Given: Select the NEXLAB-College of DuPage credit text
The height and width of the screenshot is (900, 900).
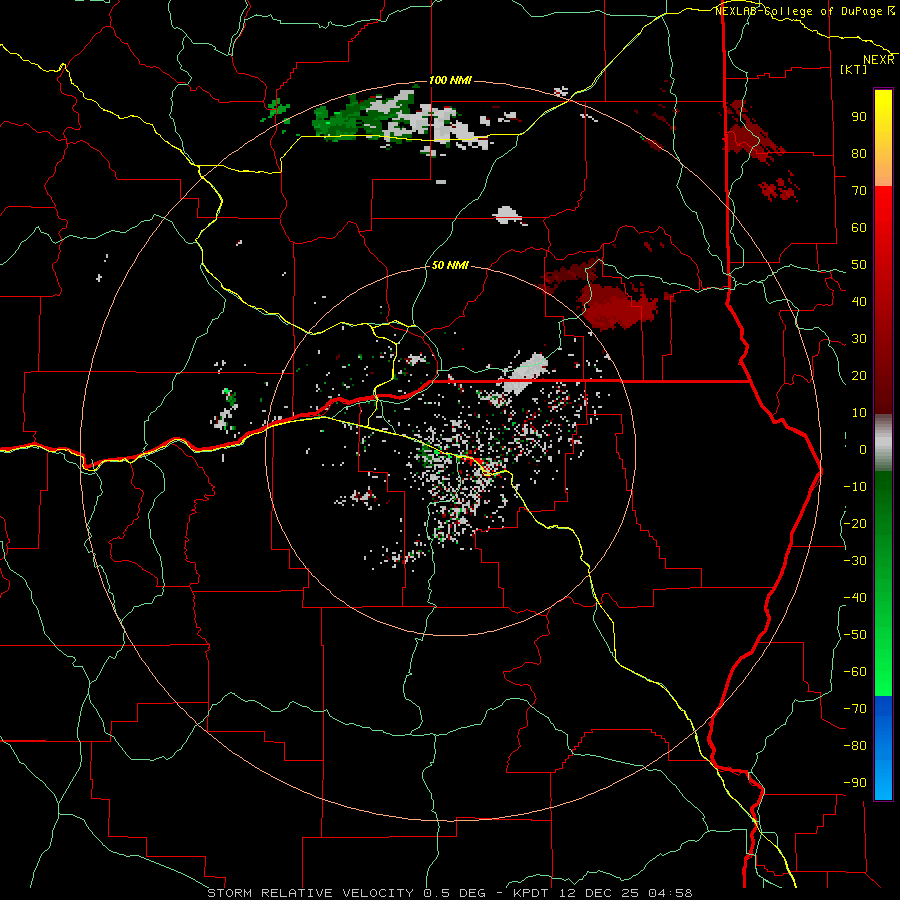Looking at the screenshot, I should pyautogui.click(x=804, y=11).
